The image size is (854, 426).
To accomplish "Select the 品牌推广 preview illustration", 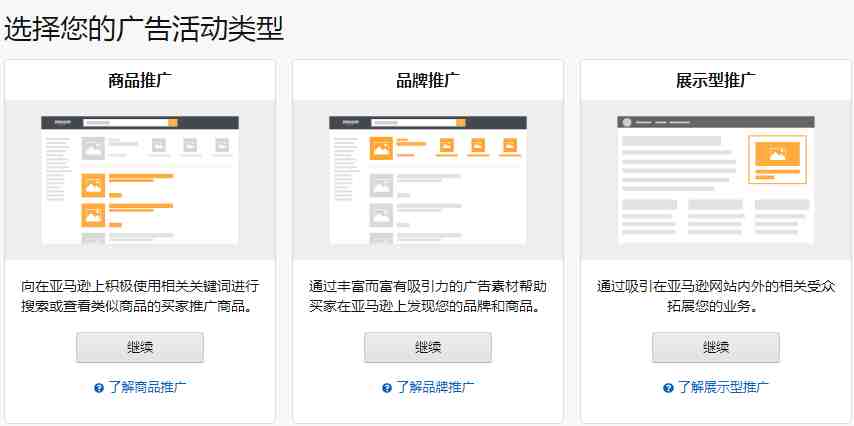I will point(428,180).
